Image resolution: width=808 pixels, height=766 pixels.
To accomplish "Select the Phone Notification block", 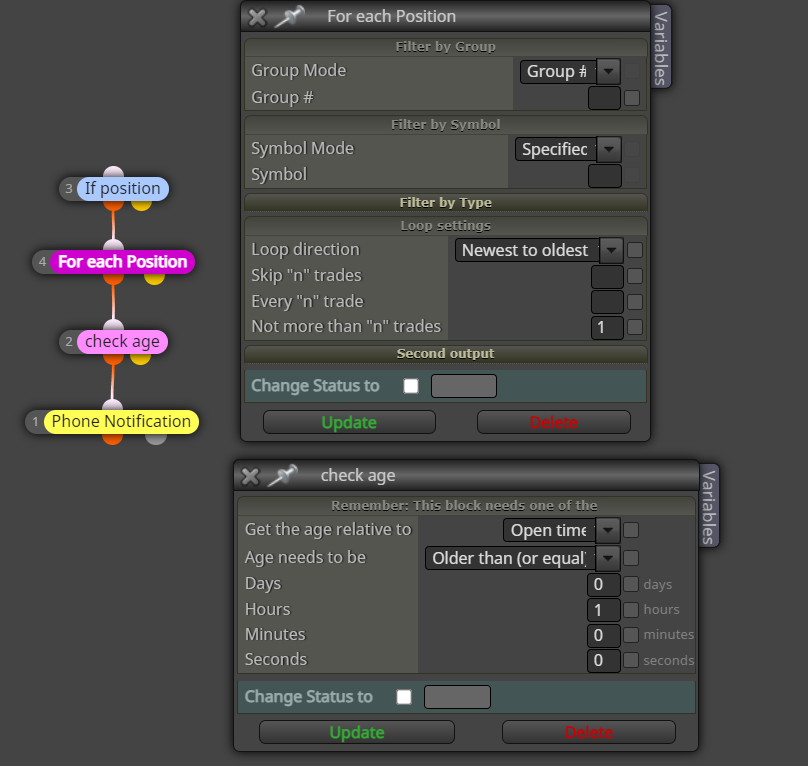I will [x=121, y=422].
